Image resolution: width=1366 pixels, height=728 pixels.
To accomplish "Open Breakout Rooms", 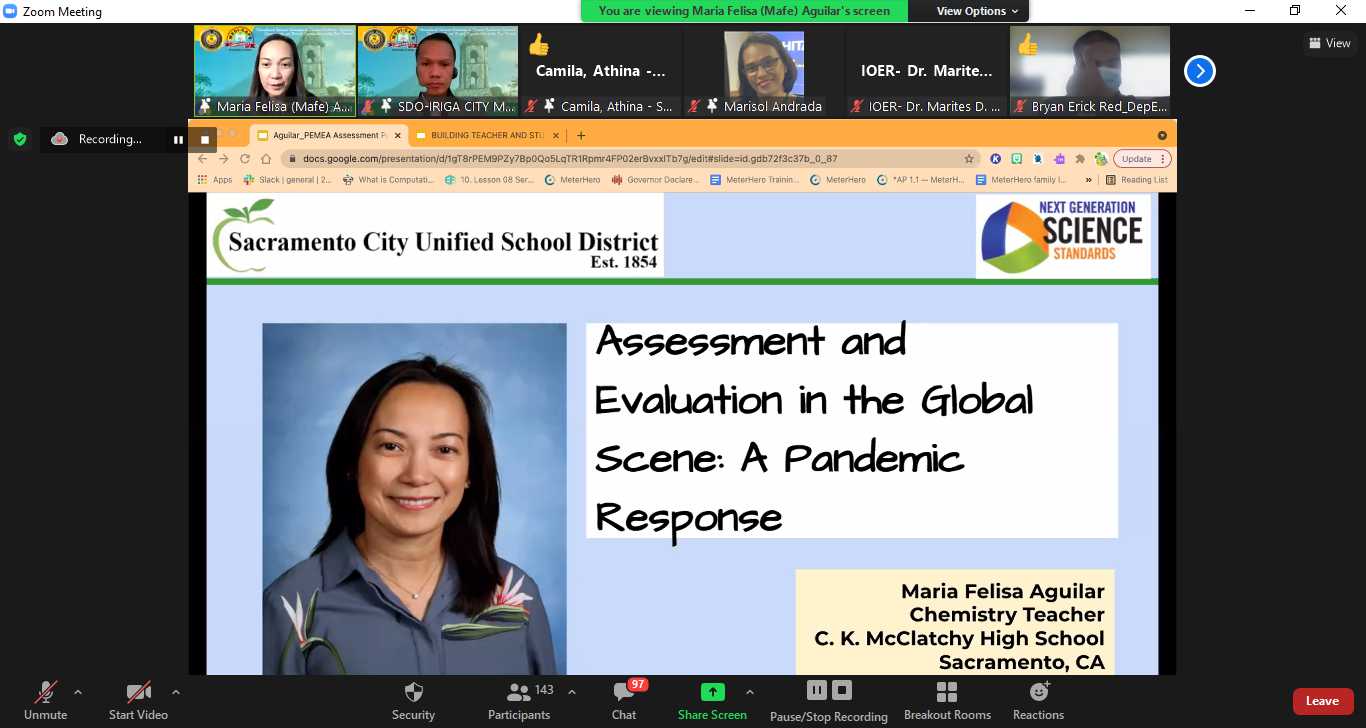I will click(946, 693).
